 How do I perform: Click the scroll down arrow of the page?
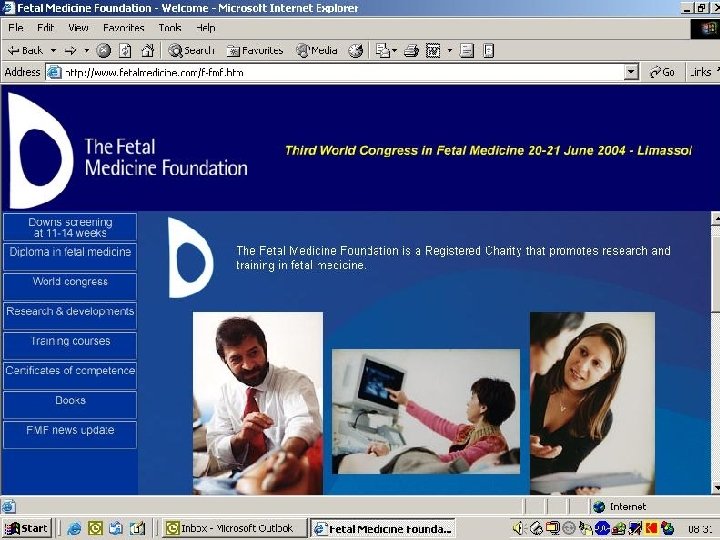pyautogui.click(x=715, y=488)
